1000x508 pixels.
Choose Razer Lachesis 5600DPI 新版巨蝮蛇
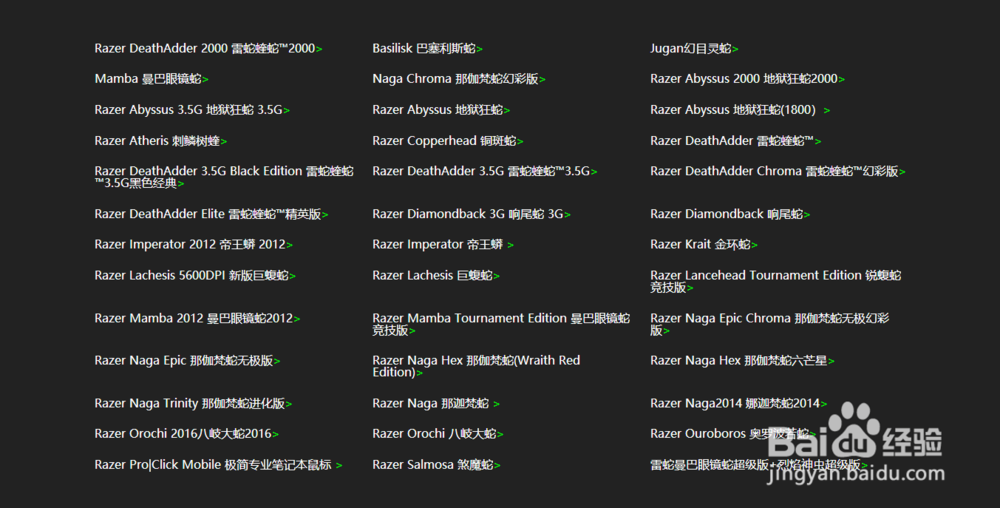(x=195, y=275)
